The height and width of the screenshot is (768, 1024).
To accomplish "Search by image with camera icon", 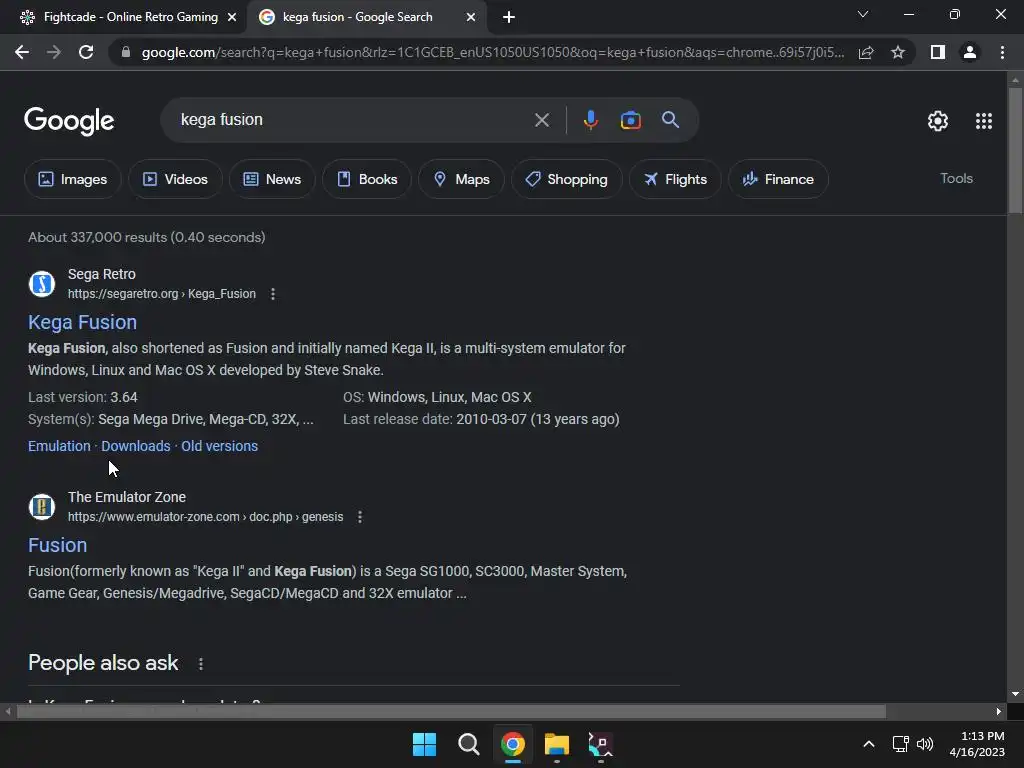I will tap(630, 120).
